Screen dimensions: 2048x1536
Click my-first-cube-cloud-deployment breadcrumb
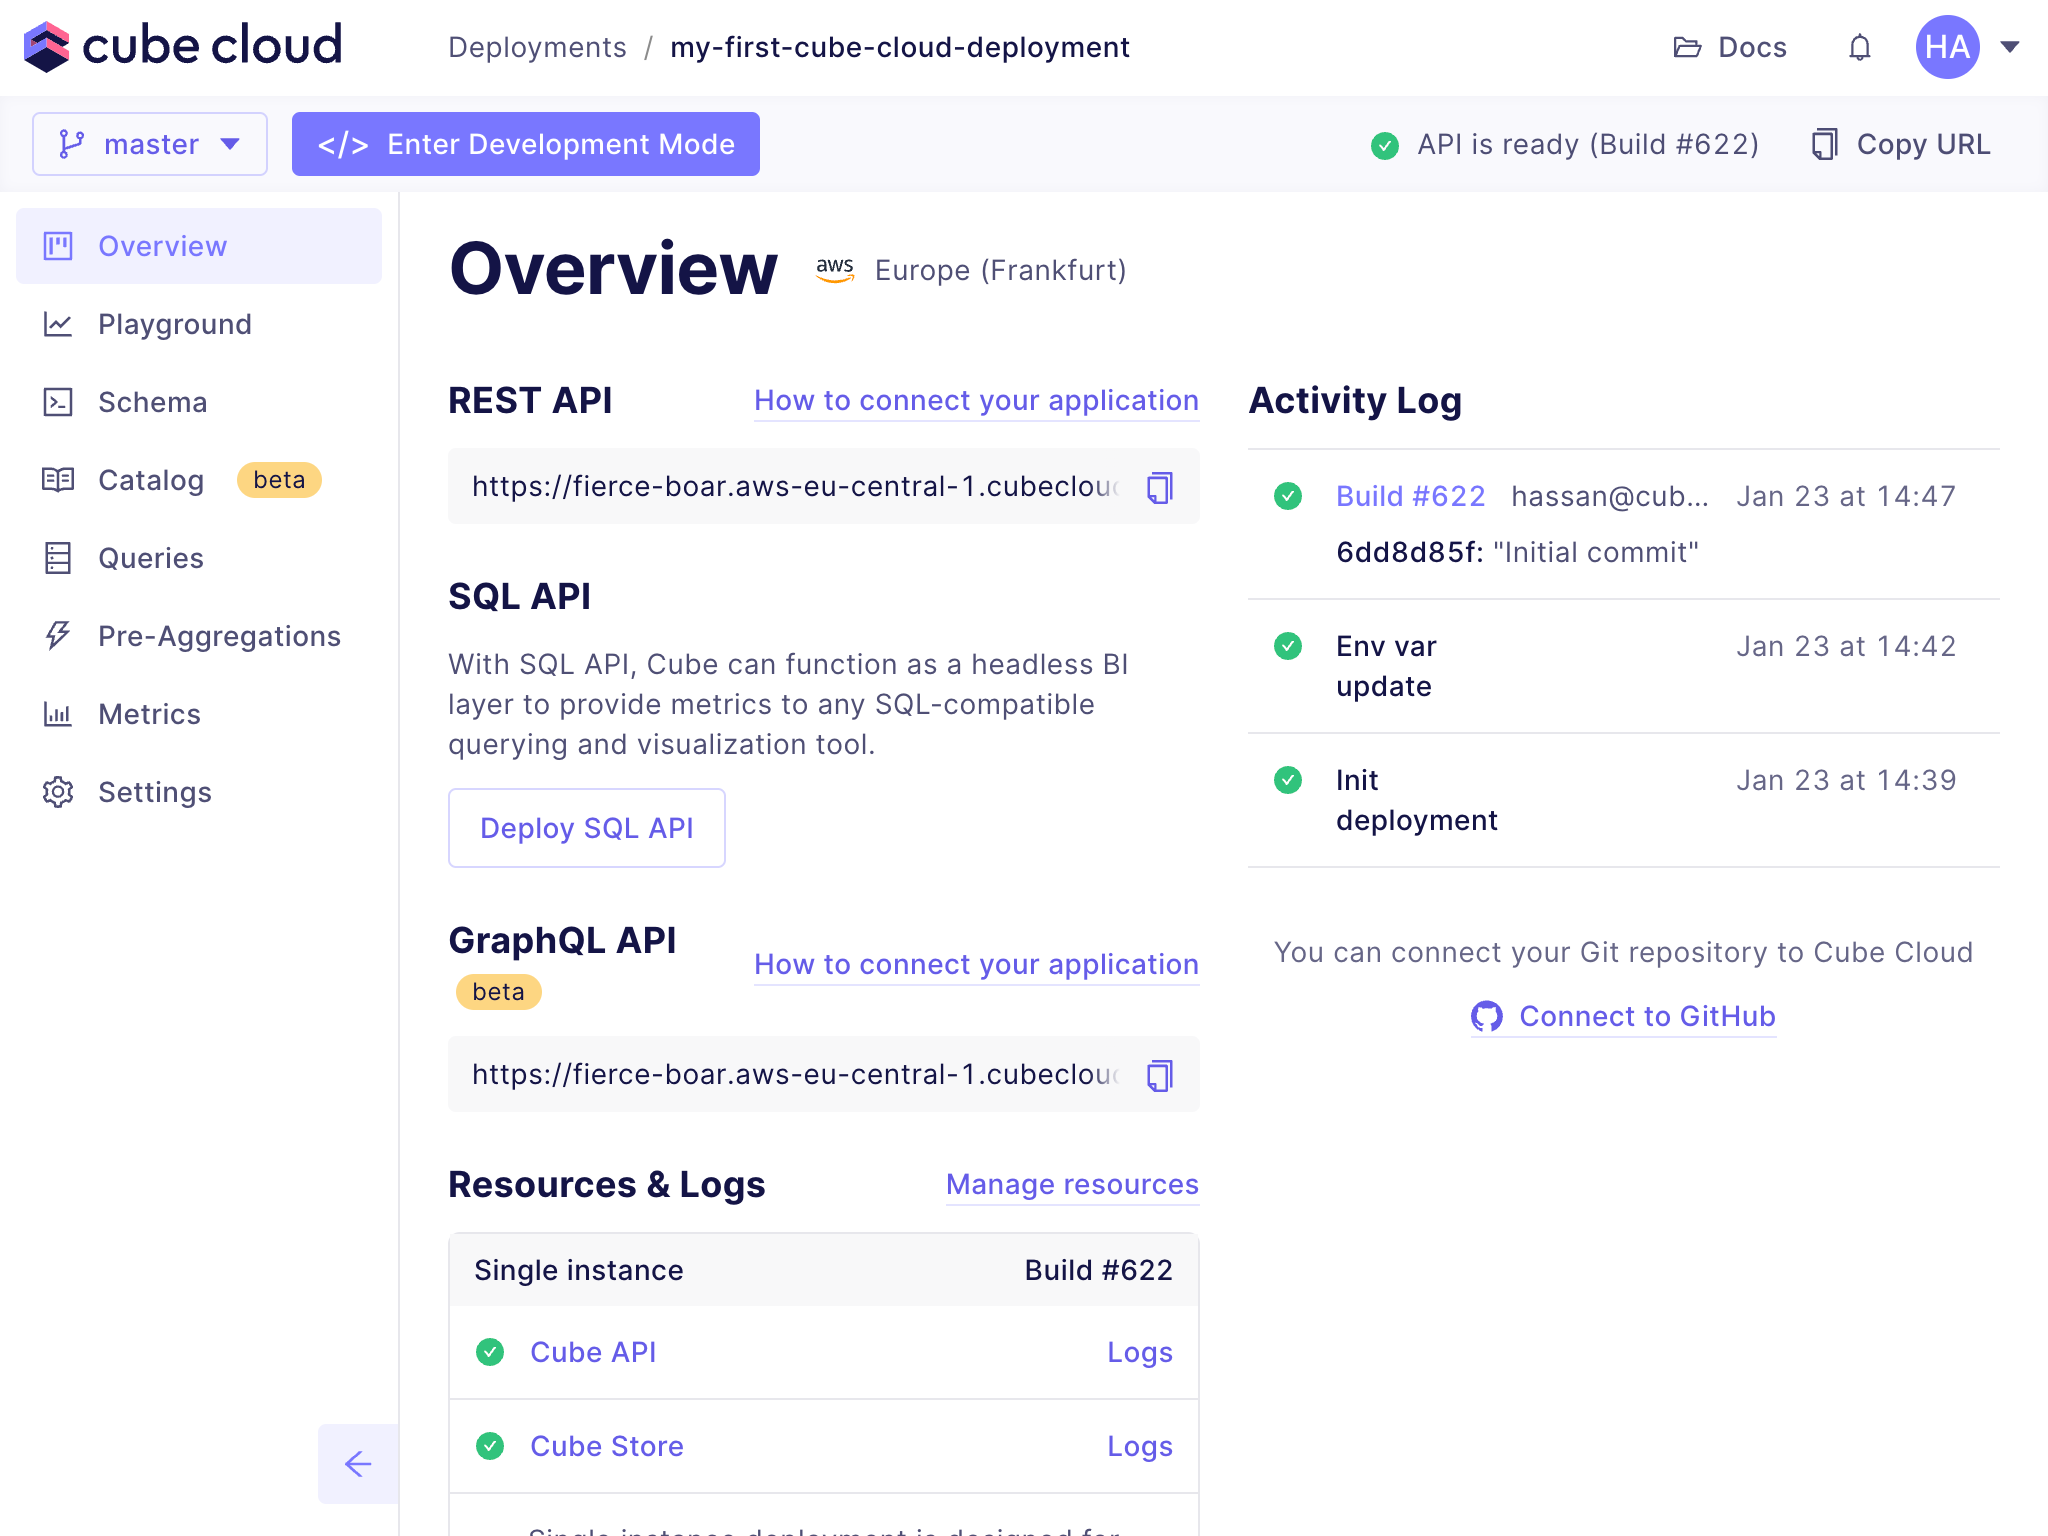[900, 47]
